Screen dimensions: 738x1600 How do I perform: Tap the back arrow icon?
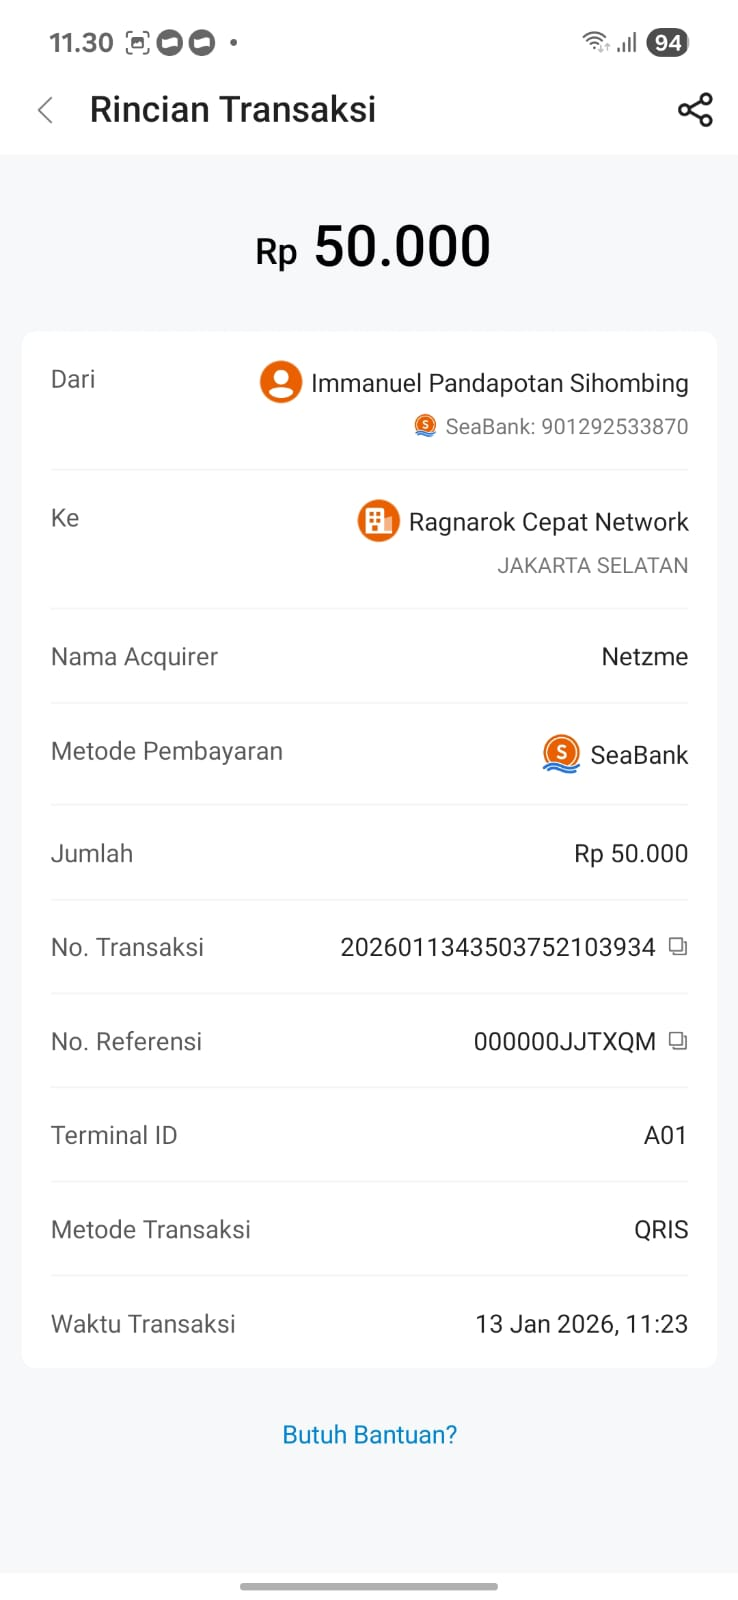pyautogui.click(x=45, y=110)
